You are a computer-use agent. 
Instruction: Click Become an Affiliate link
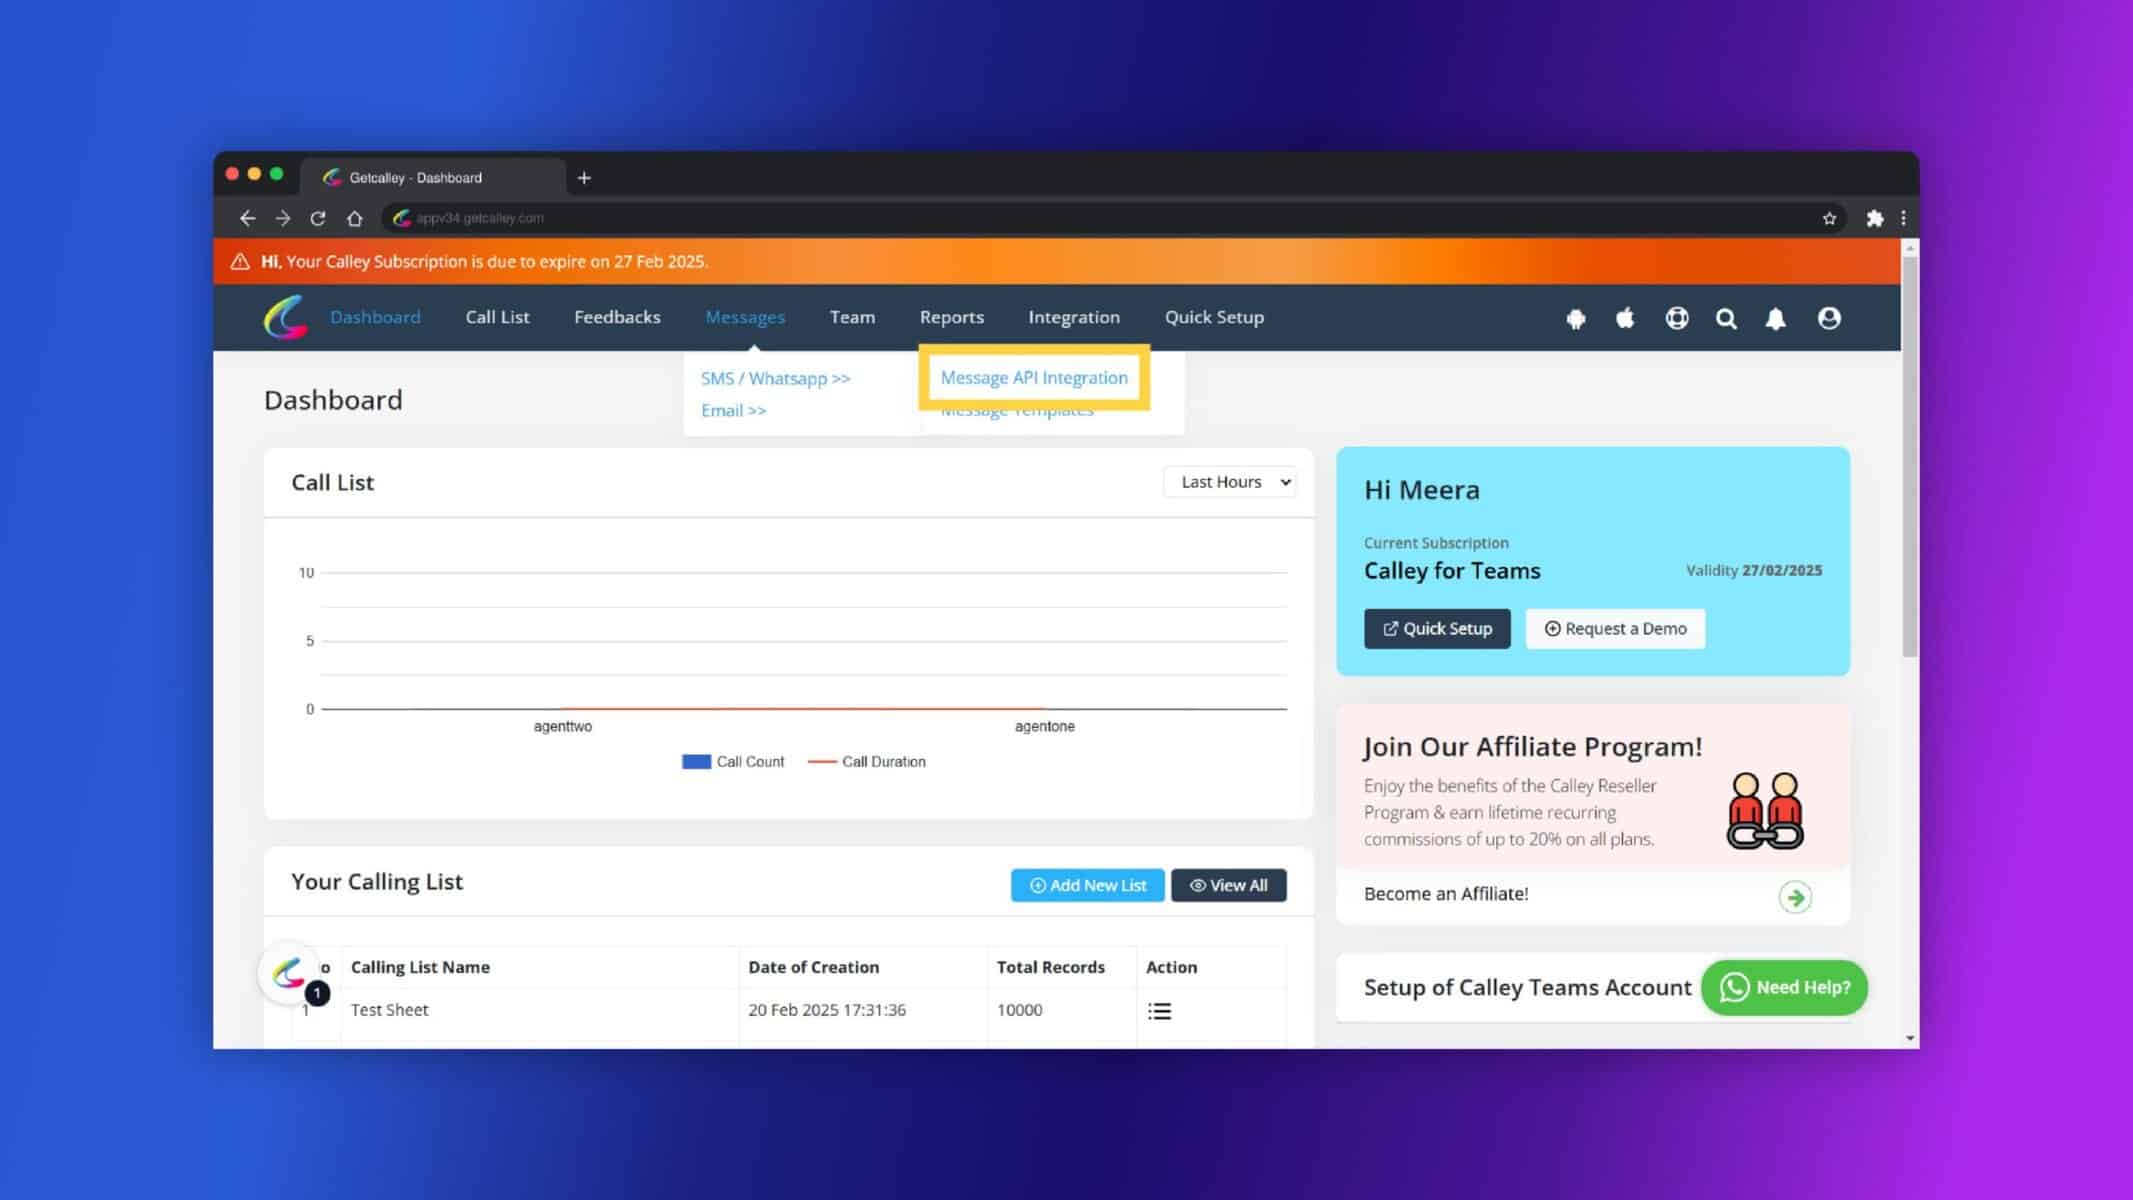pos(1446,894)
